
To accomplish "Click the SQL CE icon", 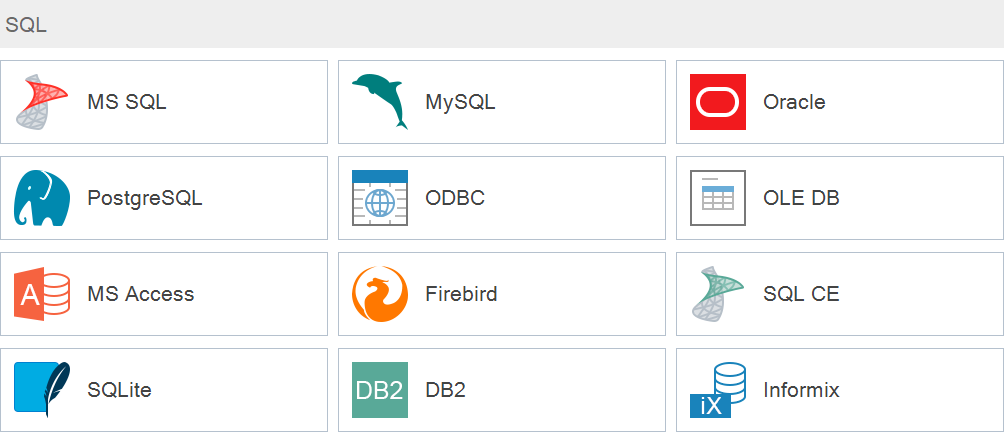I will (718, 294).
